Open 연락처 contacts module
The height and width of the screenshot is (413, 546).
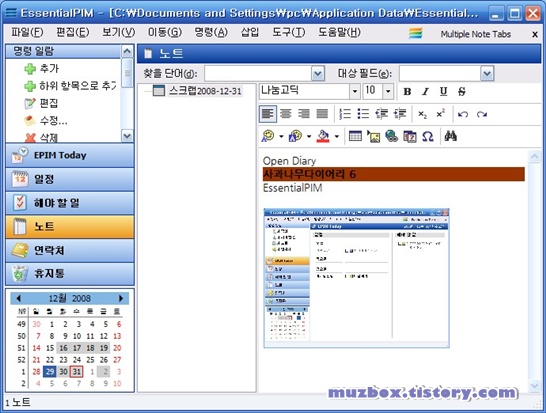[x=70, y=250]
